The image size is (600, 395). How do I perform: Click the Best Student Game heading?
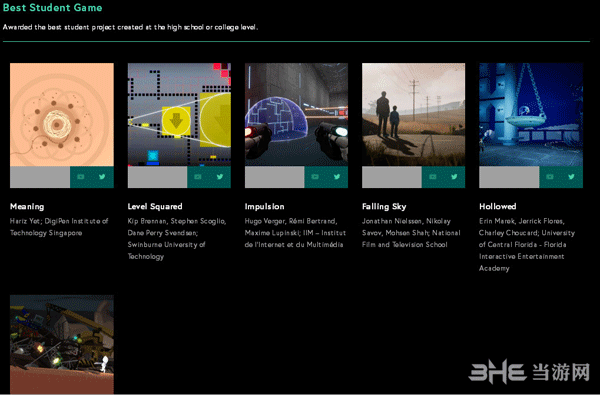(x=52, y=8)
